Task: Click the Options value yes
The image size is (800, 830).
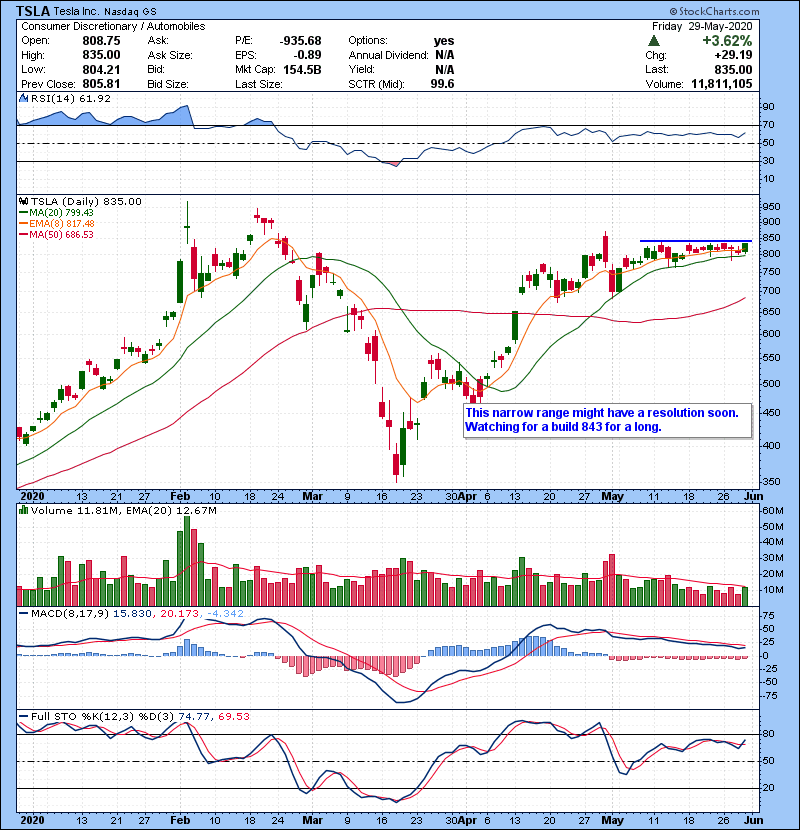Action: [x=444, y=41]
